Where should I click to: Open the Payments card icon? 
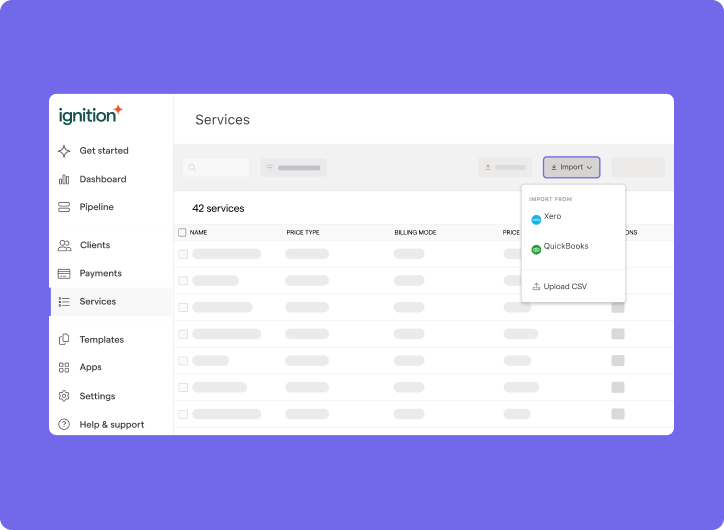click(64, 273)
